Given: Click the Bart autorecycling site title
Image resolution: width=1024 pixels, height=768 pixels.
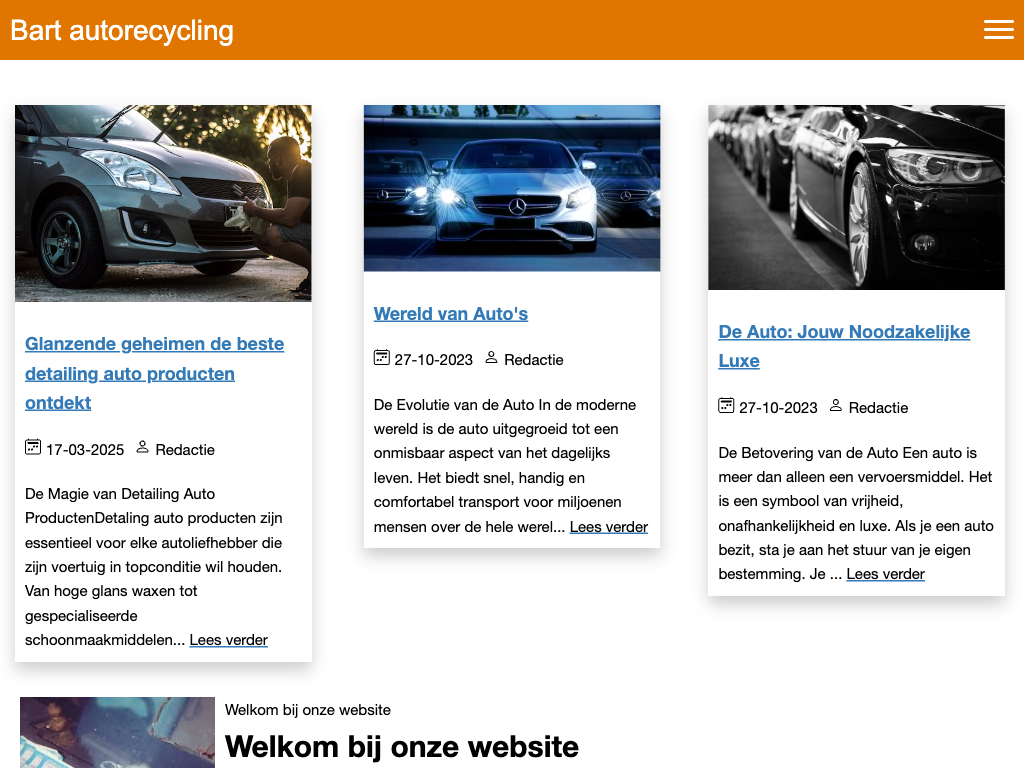Looking at the screenshot, I should (122, 30).
